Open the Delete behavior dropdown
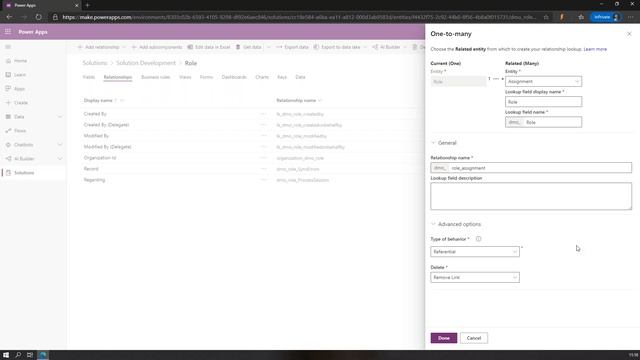The height and width of the screenshot is (360, 640). (475, 278)
